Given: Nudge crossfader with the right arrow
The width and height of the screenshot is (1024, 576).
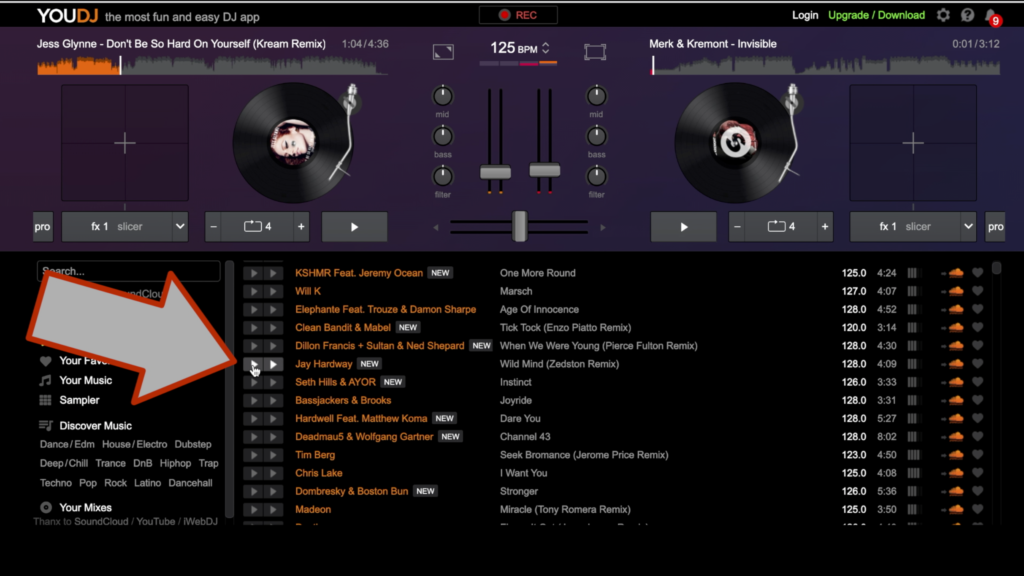Looking at the screenshot, I should (603, 227).
